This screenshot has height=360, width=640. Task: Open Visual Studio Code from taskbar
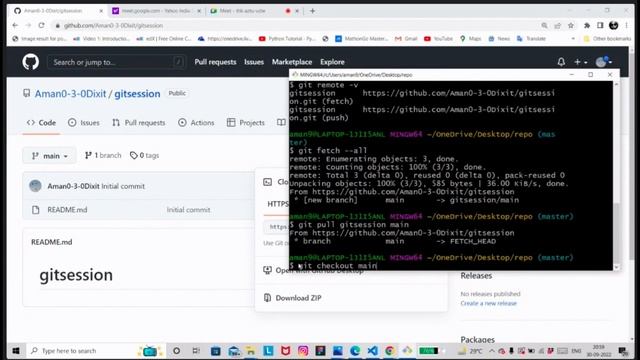click(372, 351)
